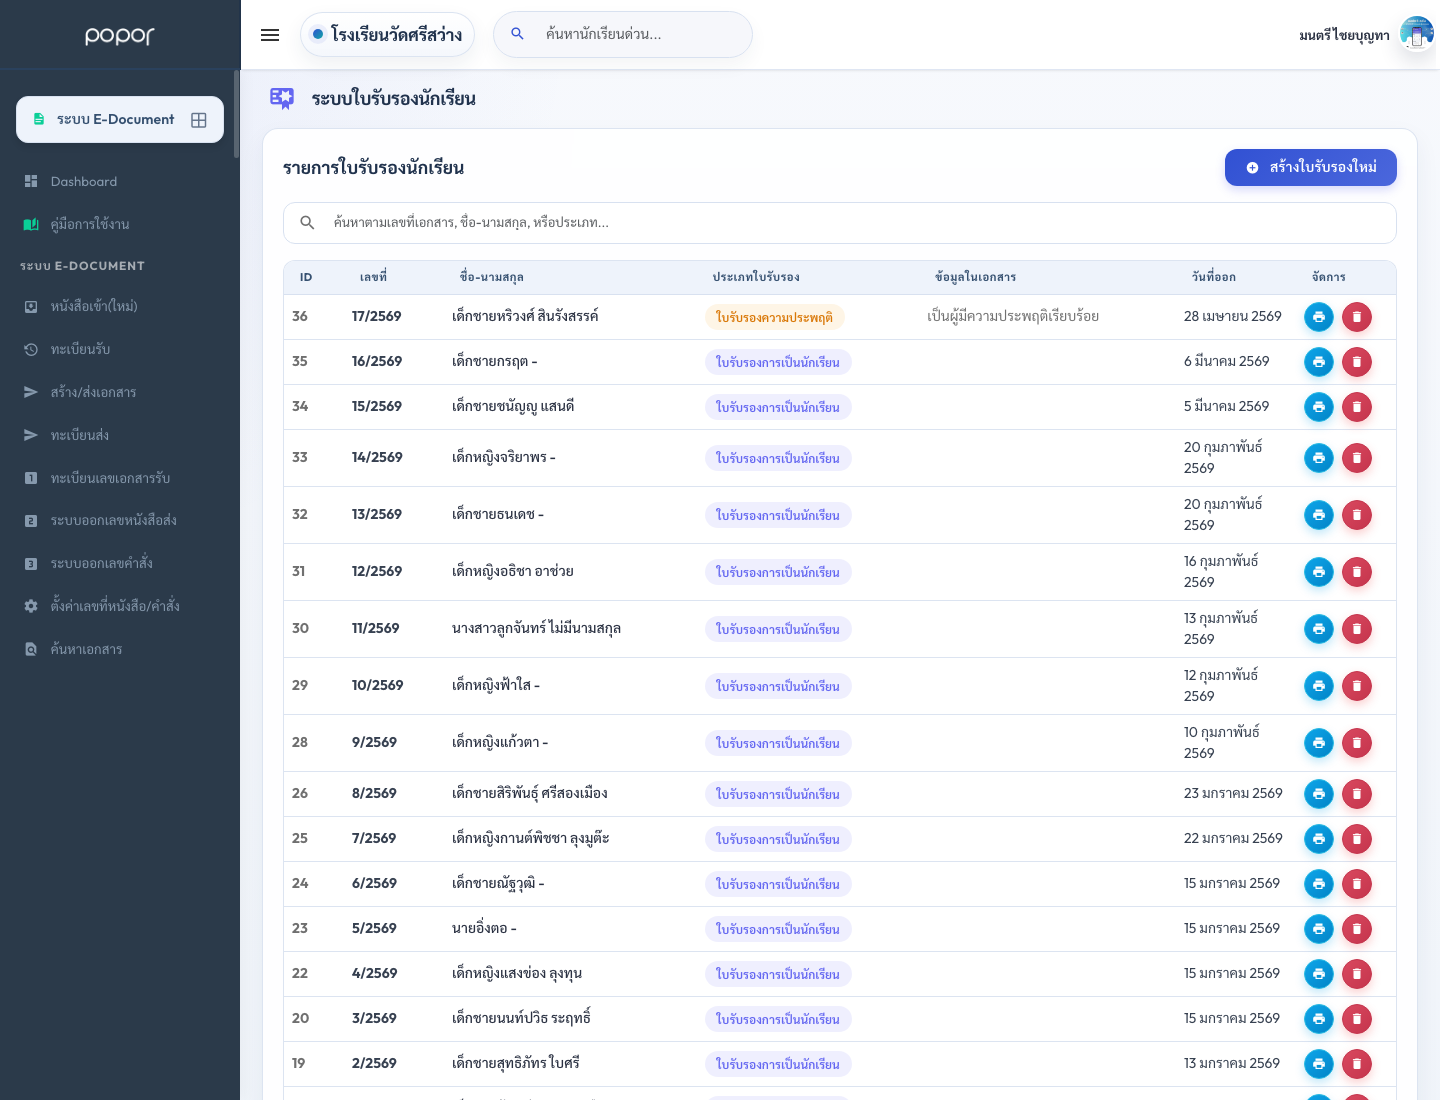The image size is (1440, 1100).
Task: Click the sidebar vertical scrollbar
Action: (237, 114)
